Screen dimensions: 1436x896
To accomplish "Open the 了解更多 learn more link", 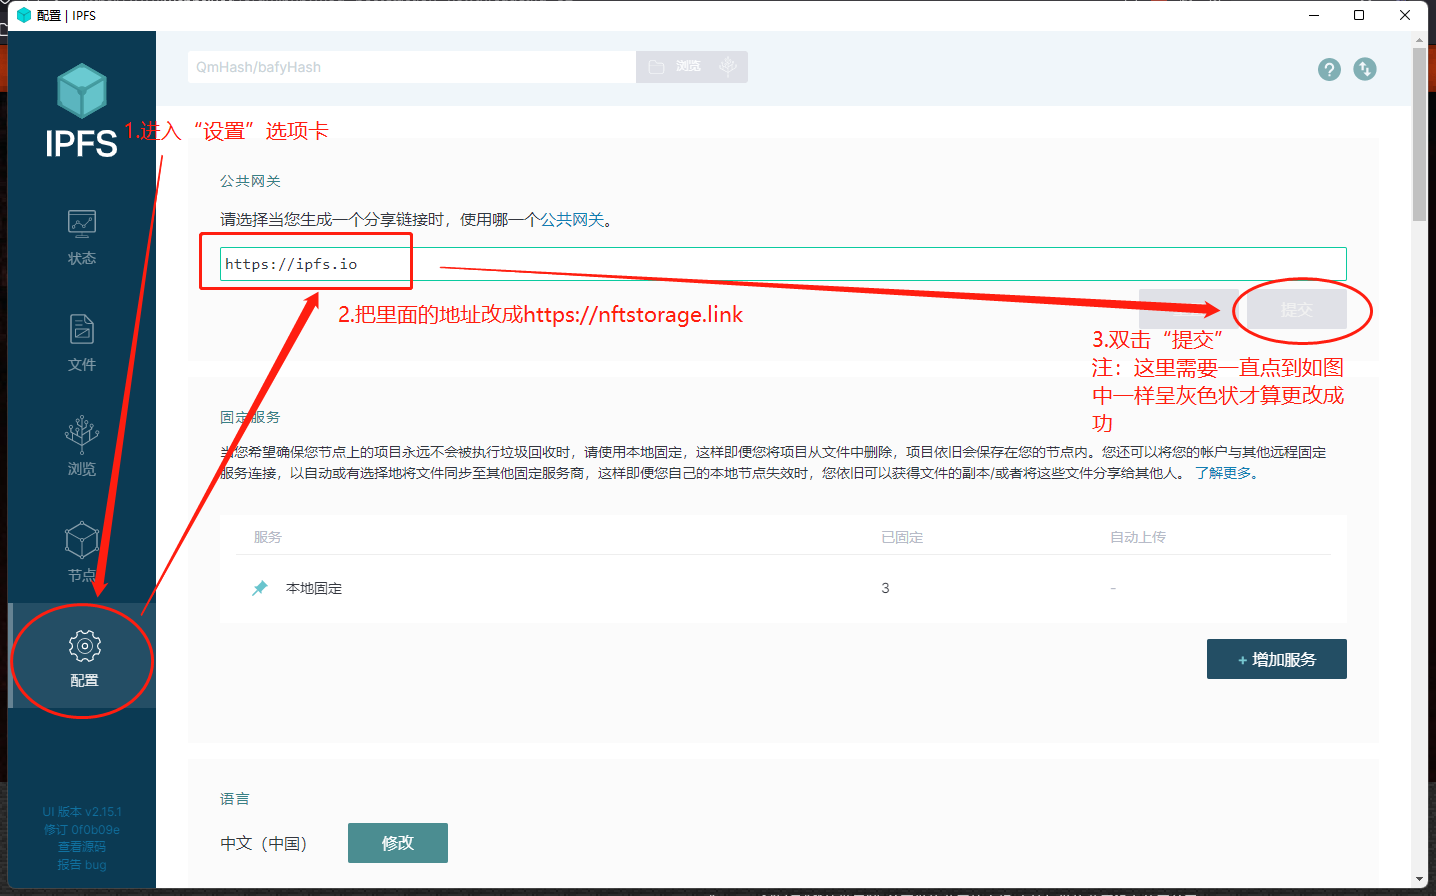I will 1223,473.
